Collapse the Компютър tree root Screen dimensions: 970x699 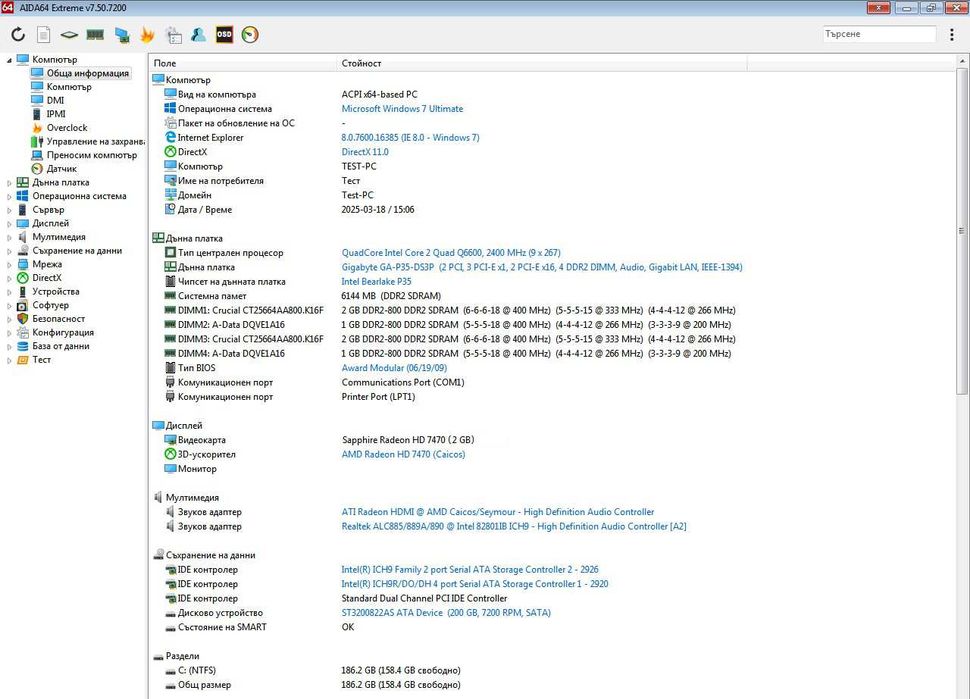tap(9, 60)
